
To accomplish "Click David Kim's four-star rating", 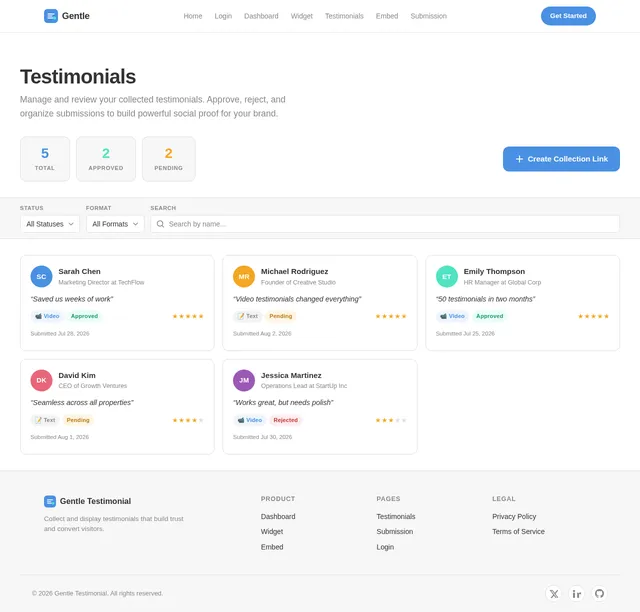I will [188, 420].
